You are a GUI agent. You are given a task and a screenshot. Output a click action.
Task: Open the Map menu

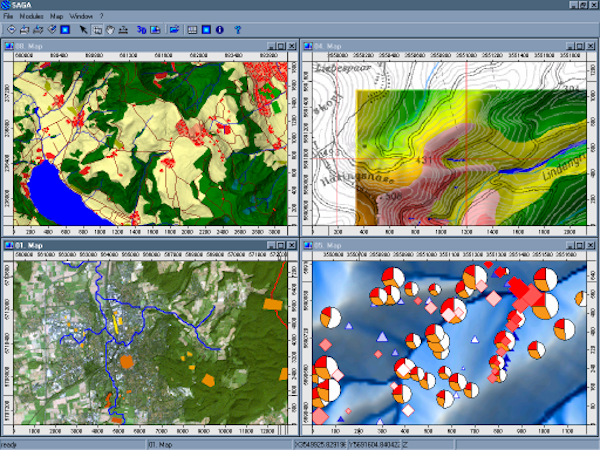pyautogui.click(x=57, y=17)
